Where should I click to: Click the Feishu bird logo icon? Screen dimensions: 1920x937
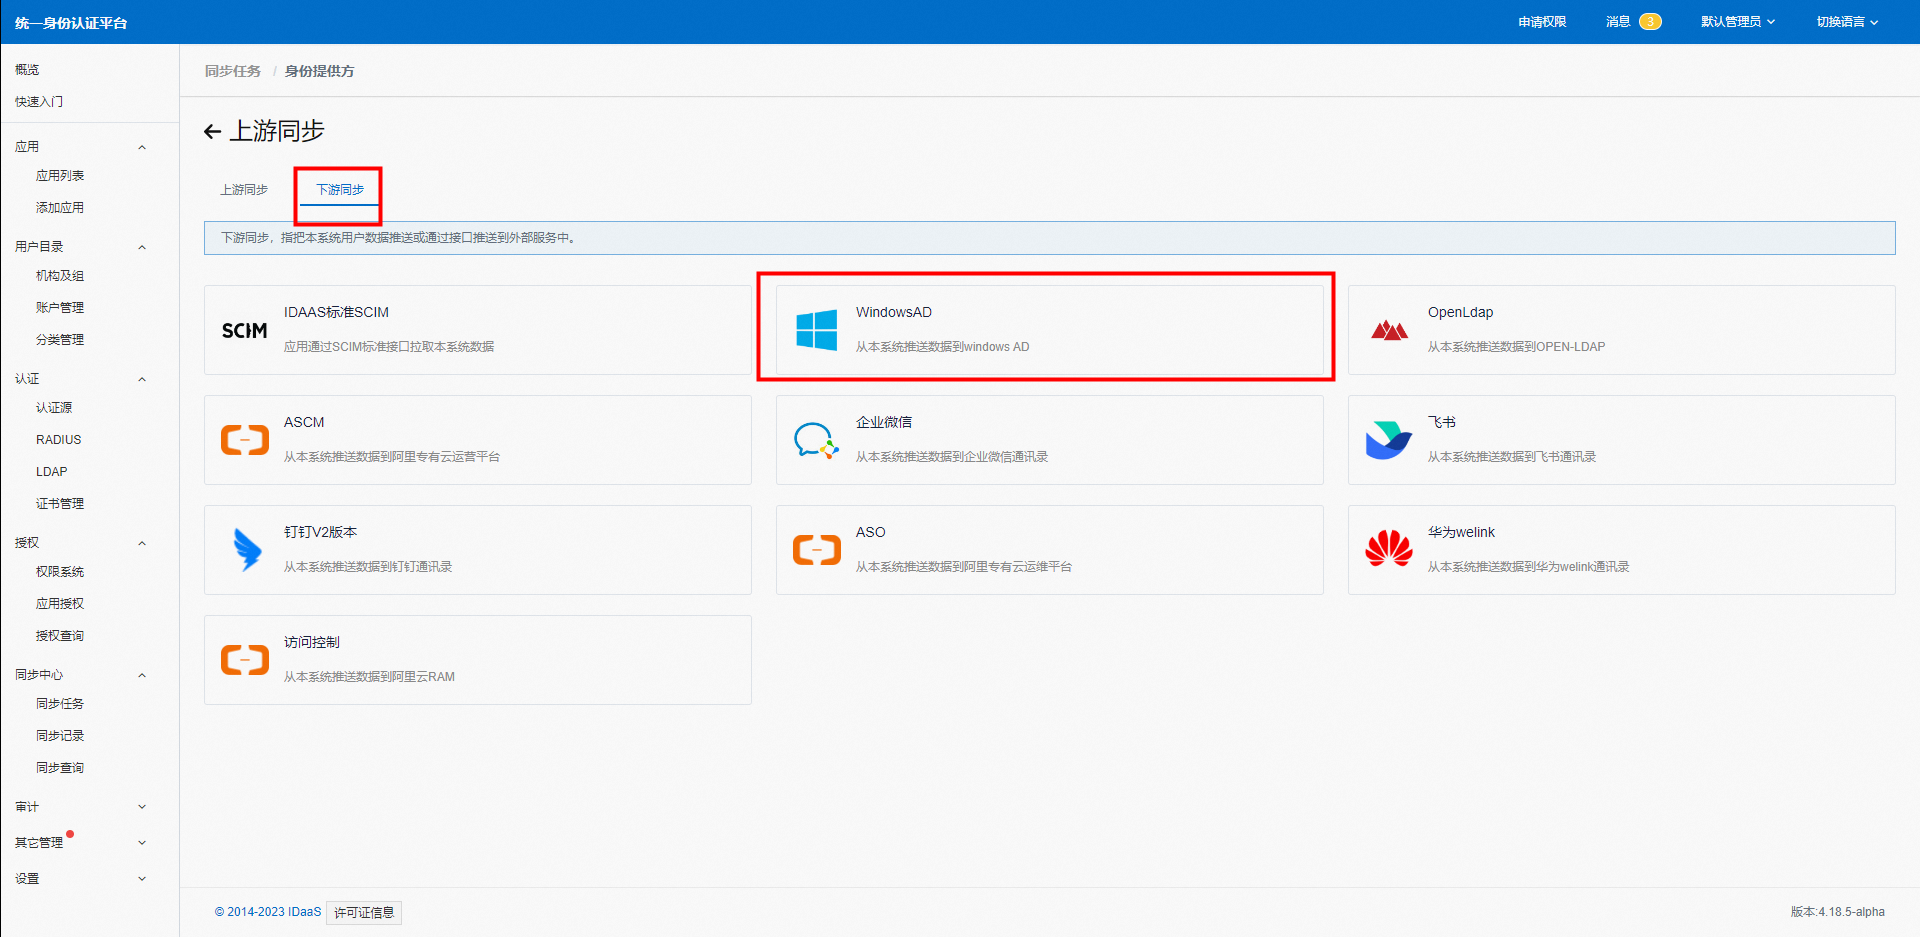(1389, 440)
